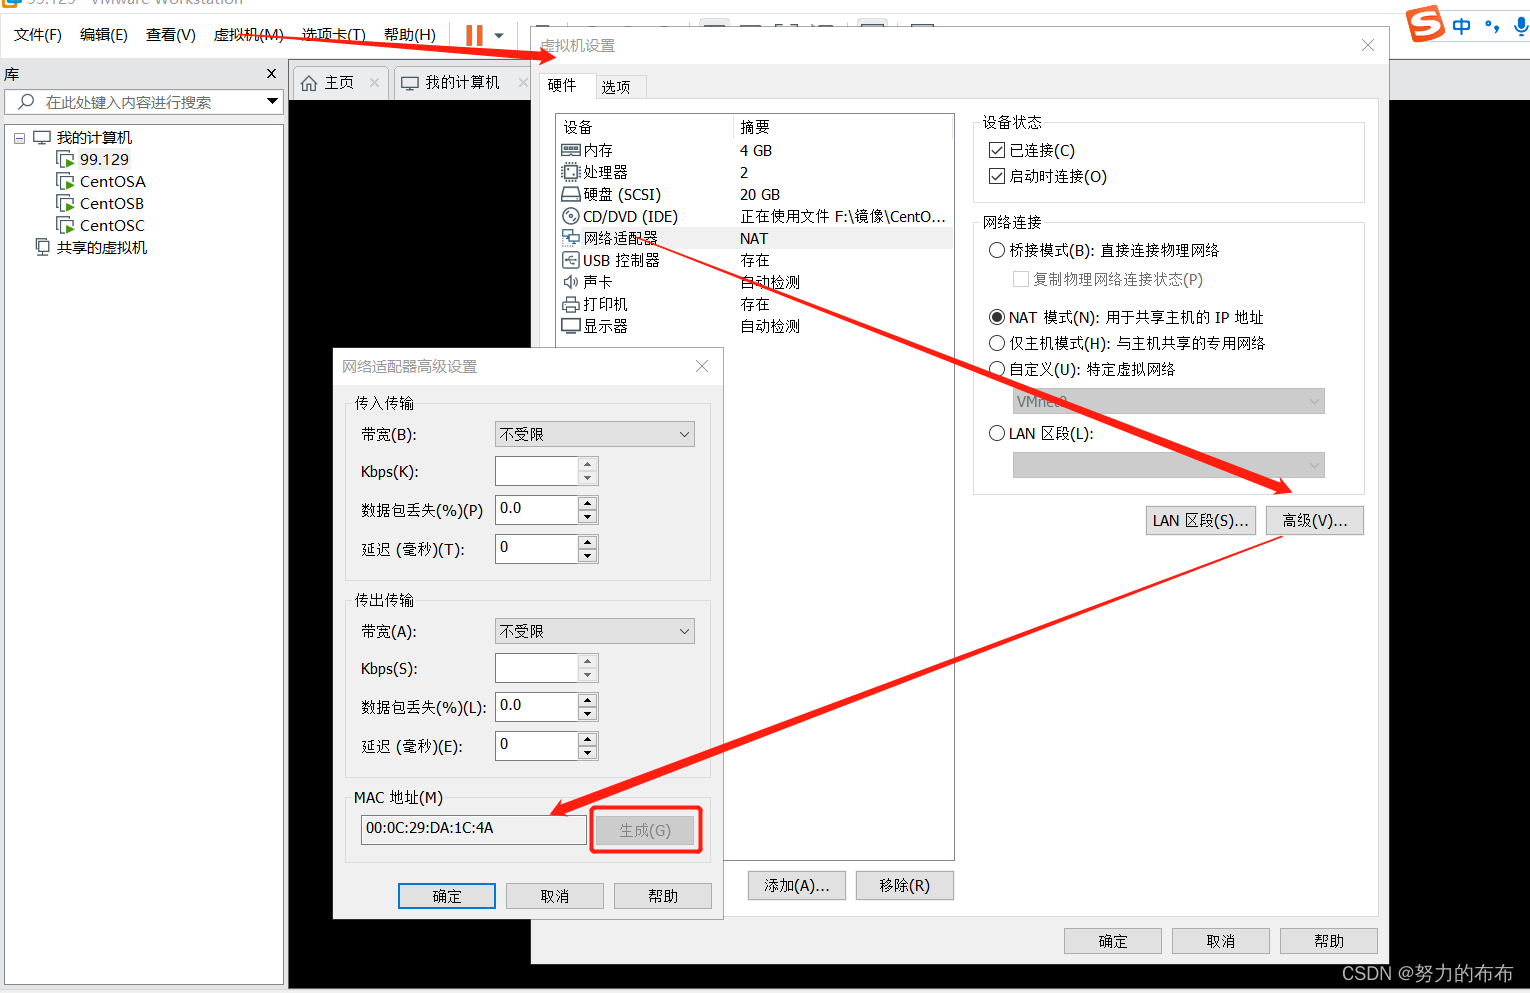The height and width of the screenshot is (993, 1530).
Task: Collapse the 我的计算机 tree node
Action: pos(19,138)
